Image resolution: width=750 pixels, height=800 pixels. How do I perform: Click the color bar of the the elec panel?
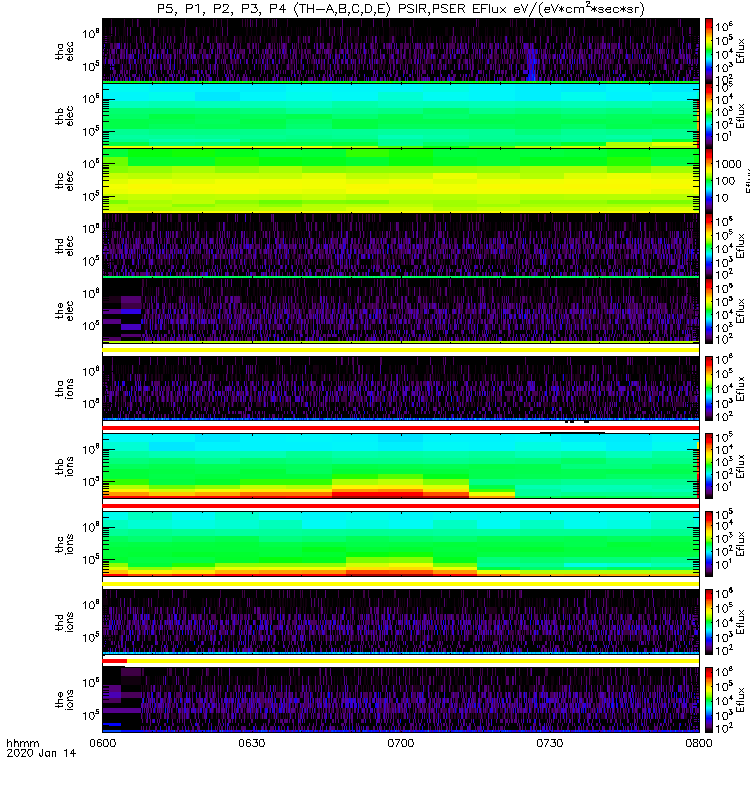point(709,311)
